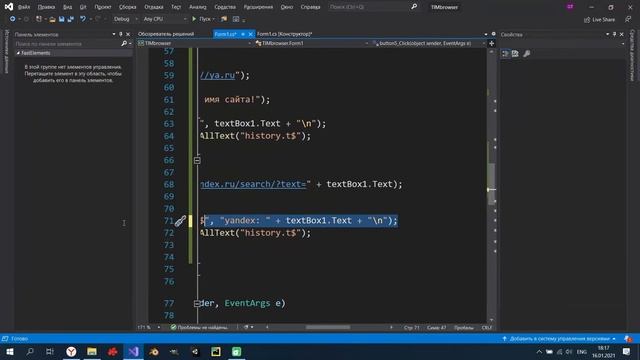Screen dimensions: 640x360
Task: Open the Отладка menu
Action: 153,7
